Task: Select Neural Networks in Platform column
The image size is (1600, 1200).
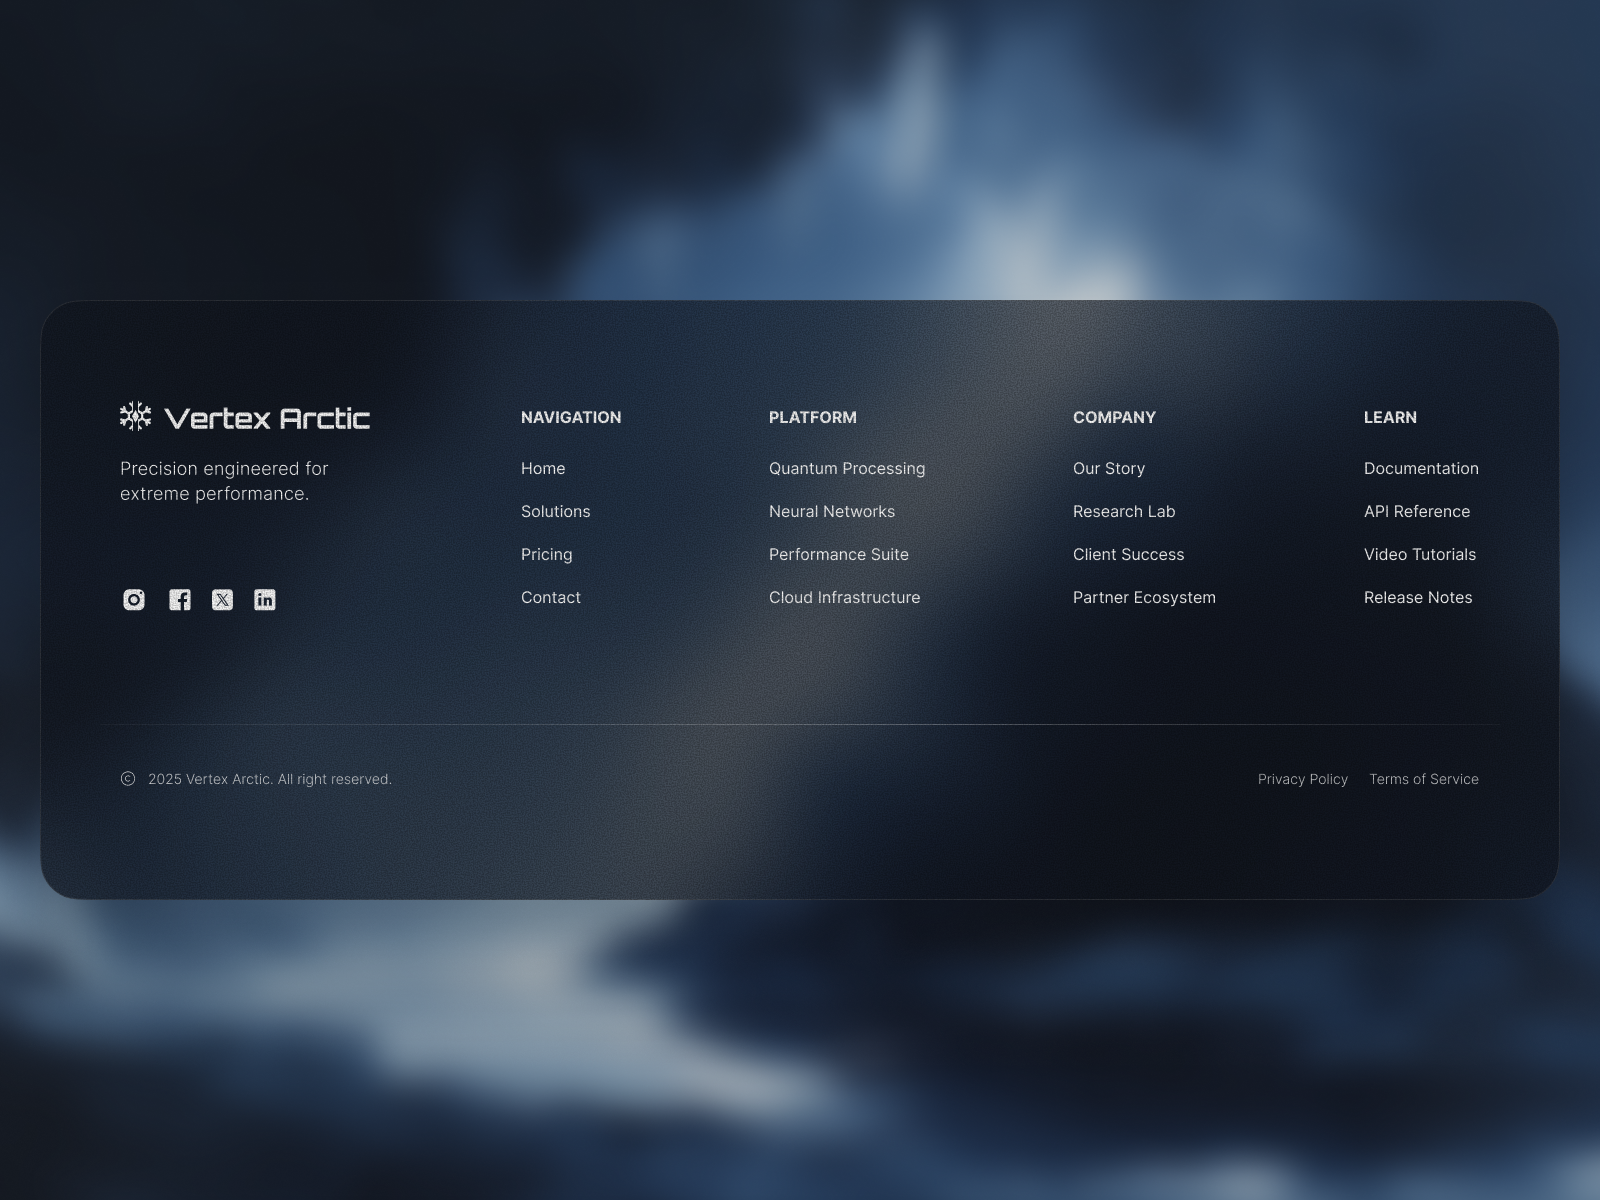Action: pyautogui.click(x=831, y=511)
